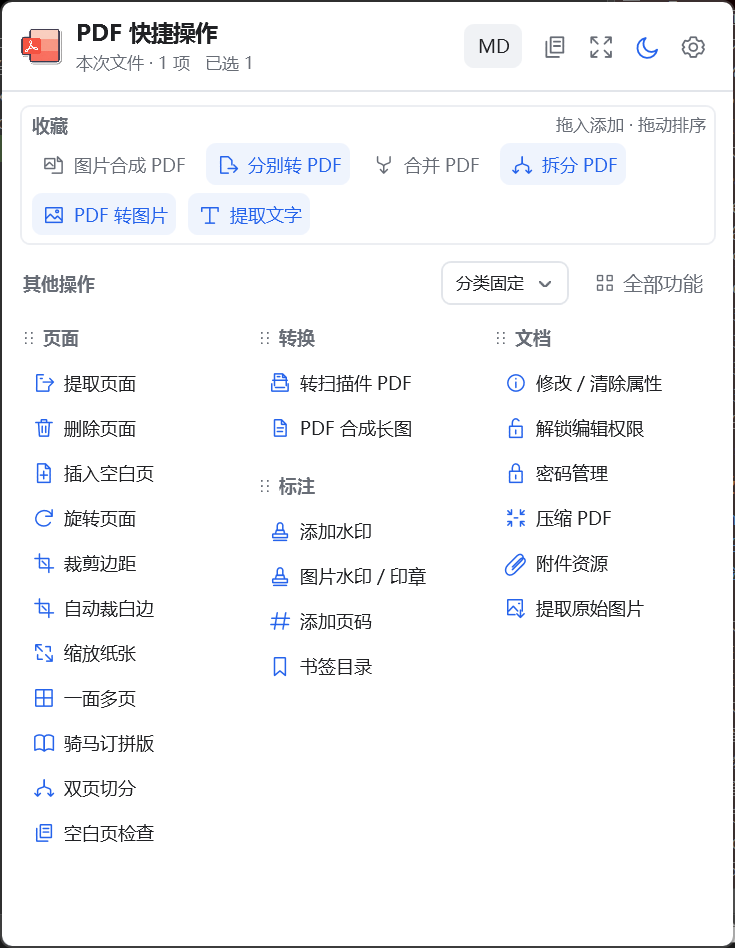The image size is (735, 948).
Task: Click the 压缩 PDF label text
Action: (573, 519)
